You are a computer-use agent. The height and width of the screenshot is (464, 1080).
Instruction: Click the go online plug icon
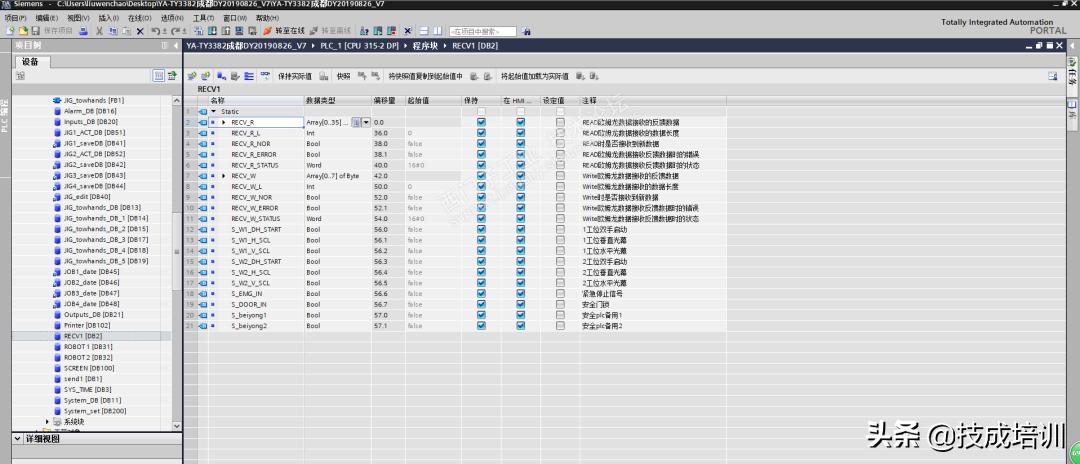tap(267, 31)
